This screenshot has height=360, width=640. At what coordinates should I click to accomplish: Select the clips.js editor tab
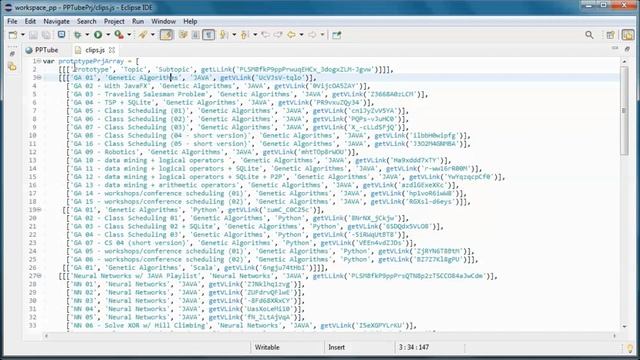[95, 50]
